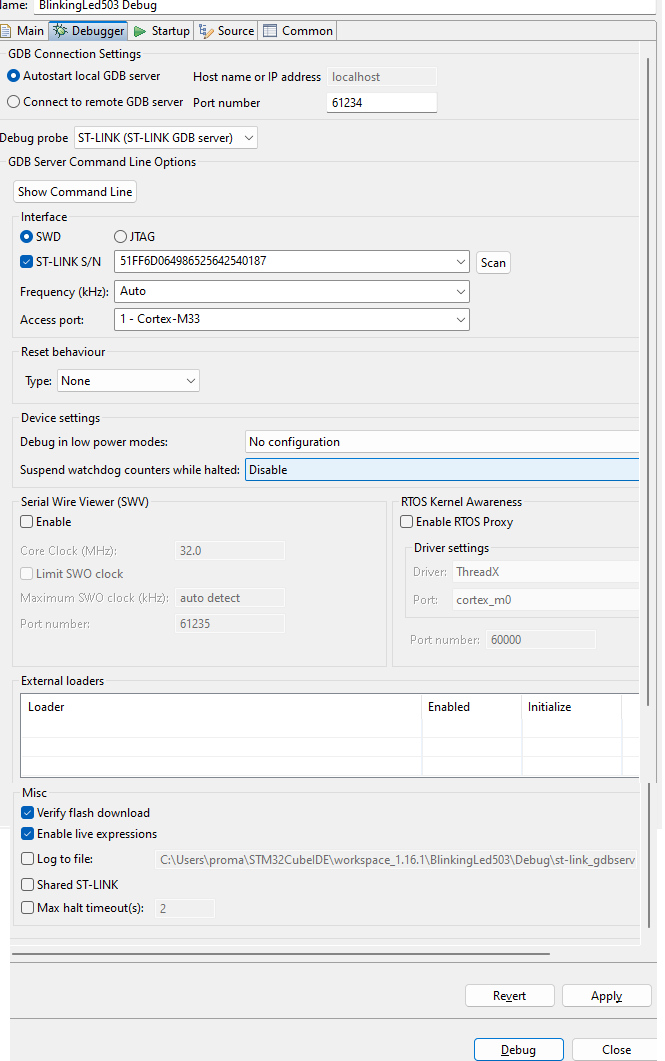Toggle Enable live expressions checkbox
This screenshot has width=665, height=1061.
(28, 834)
